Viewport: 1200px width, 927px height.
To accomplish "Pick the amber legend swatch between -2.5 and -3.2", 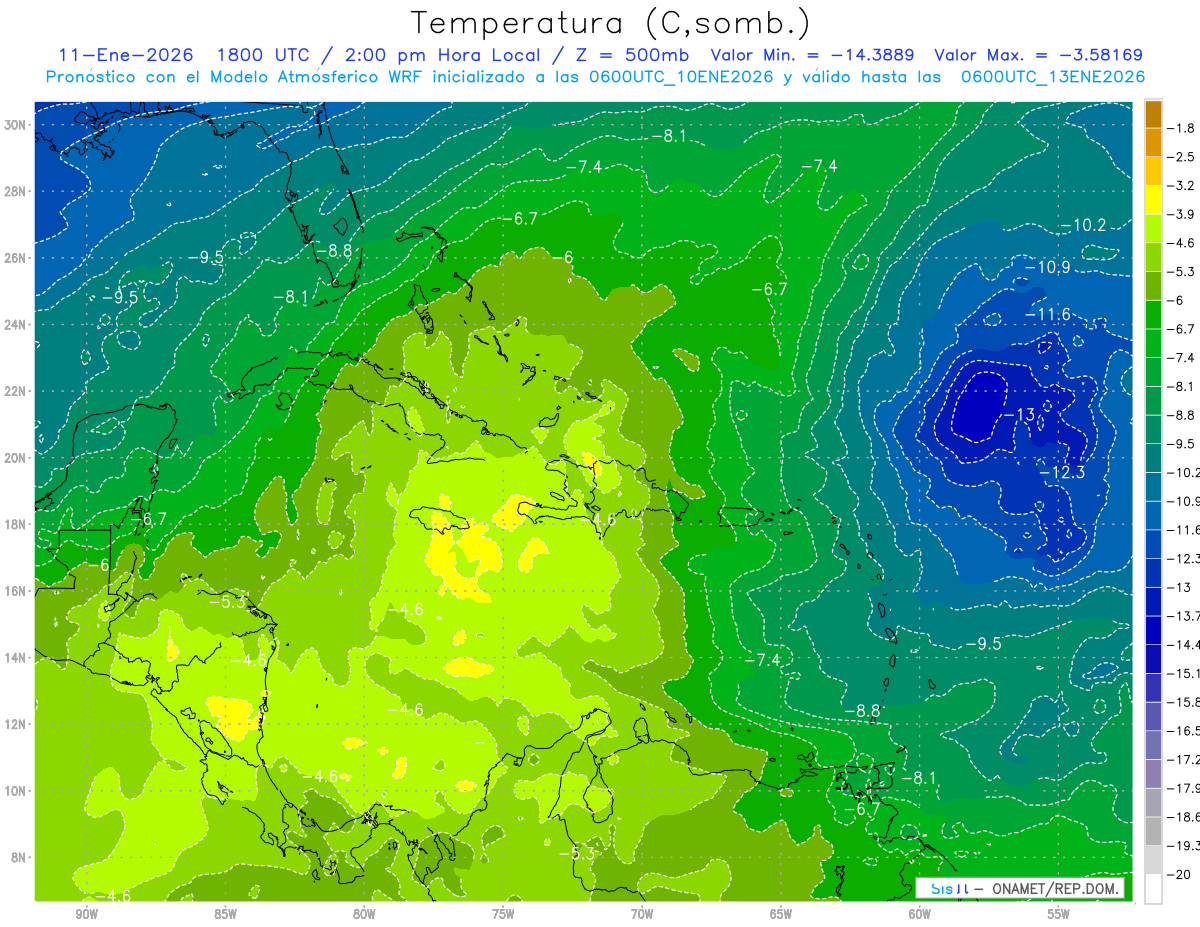I will pyautogui.click(x=1153, y=171).
